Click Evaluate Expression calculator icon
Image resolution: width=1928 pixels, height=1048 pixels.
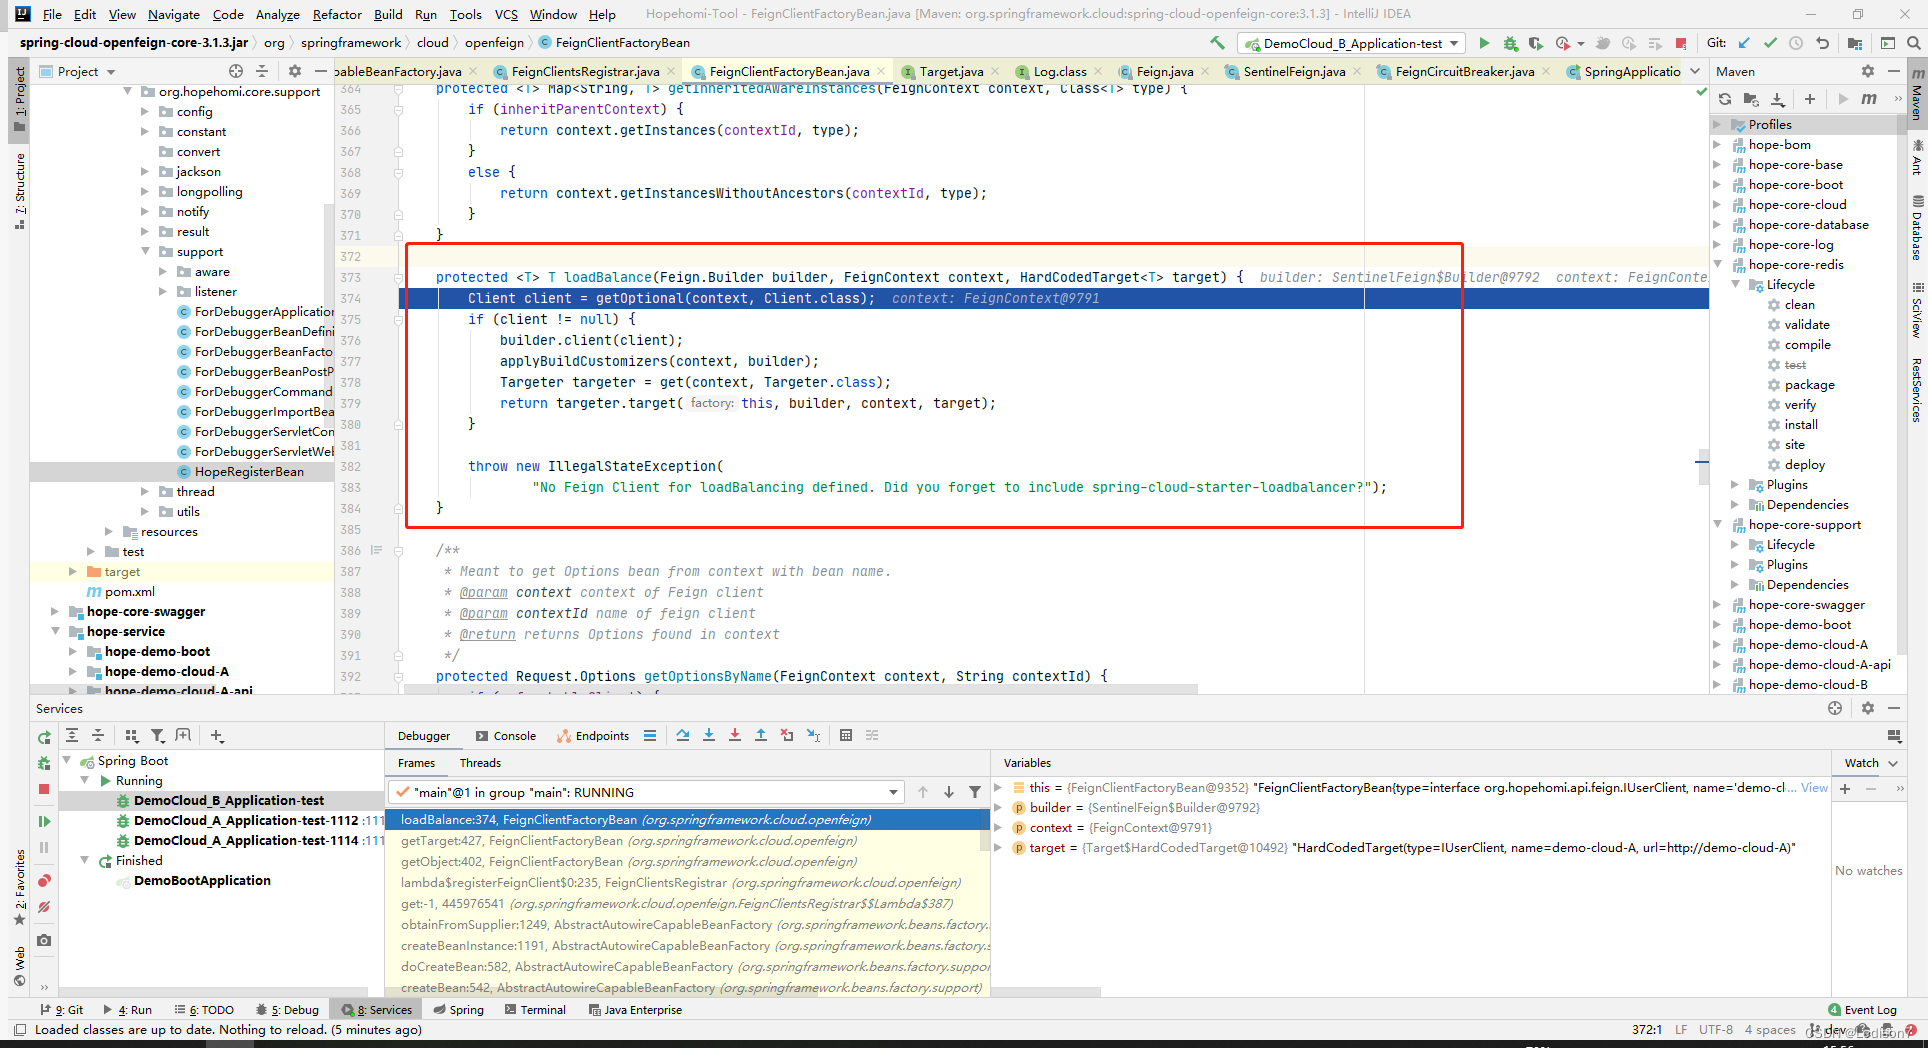[x=846, y=735]
